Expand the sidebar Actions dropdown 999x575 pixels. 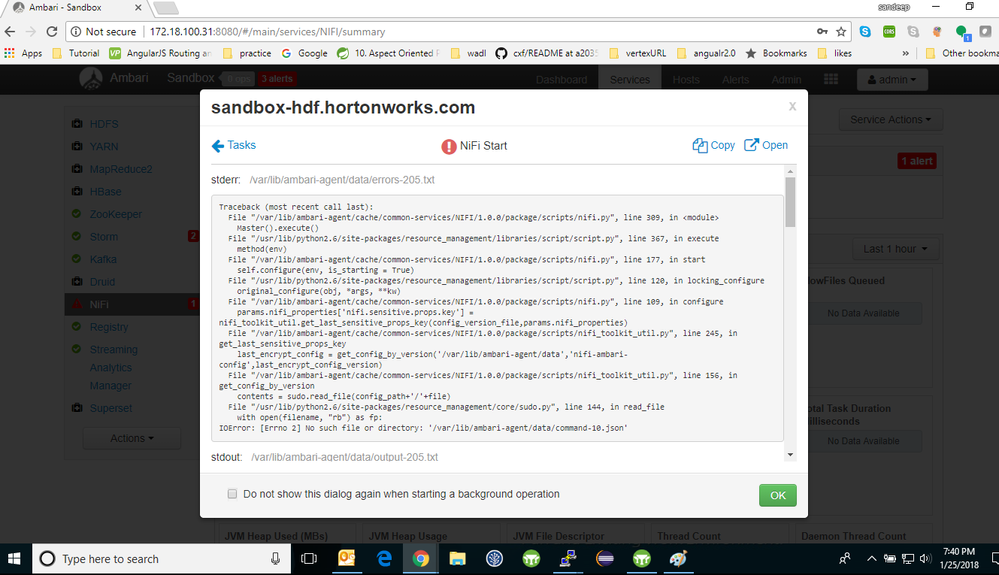coord(132,438)
